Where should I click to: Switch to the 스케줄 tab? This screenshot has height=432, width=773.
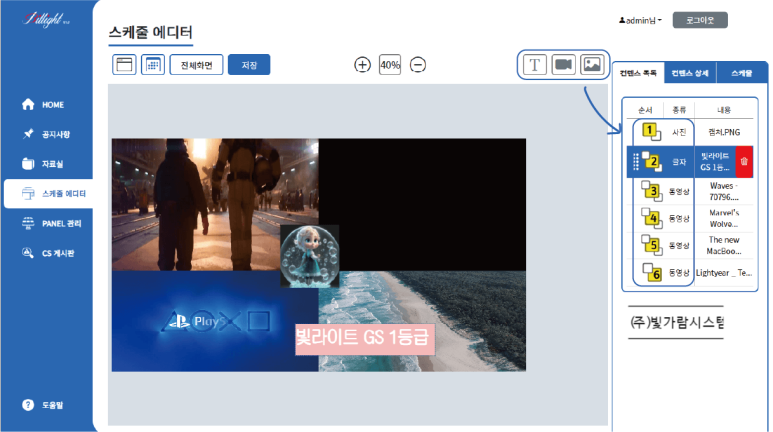pos(742,73)
